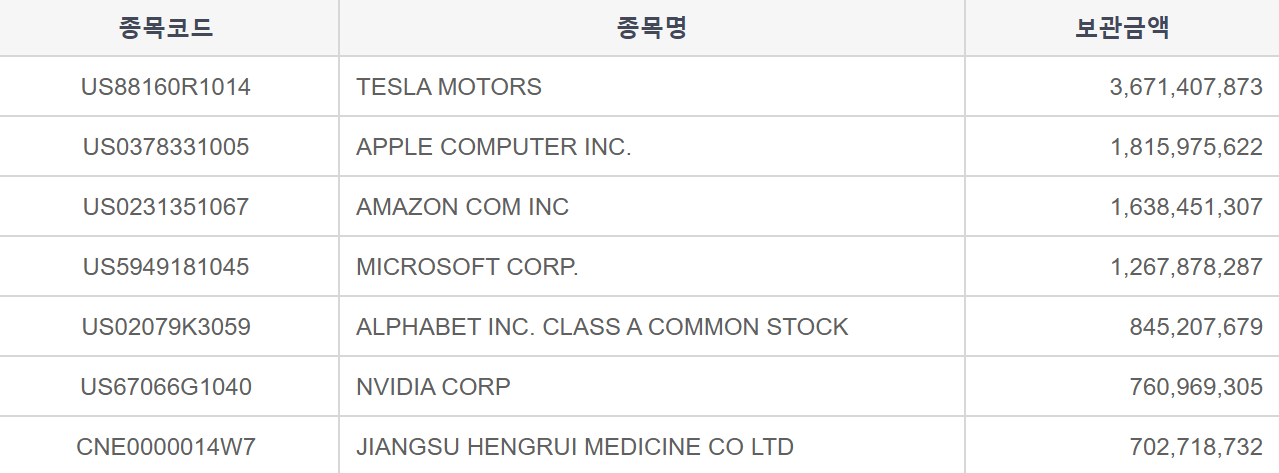This screenshot has height=473, width=1279.
Task: Click stock code US0378331005
Action: [x=166, y=147]
